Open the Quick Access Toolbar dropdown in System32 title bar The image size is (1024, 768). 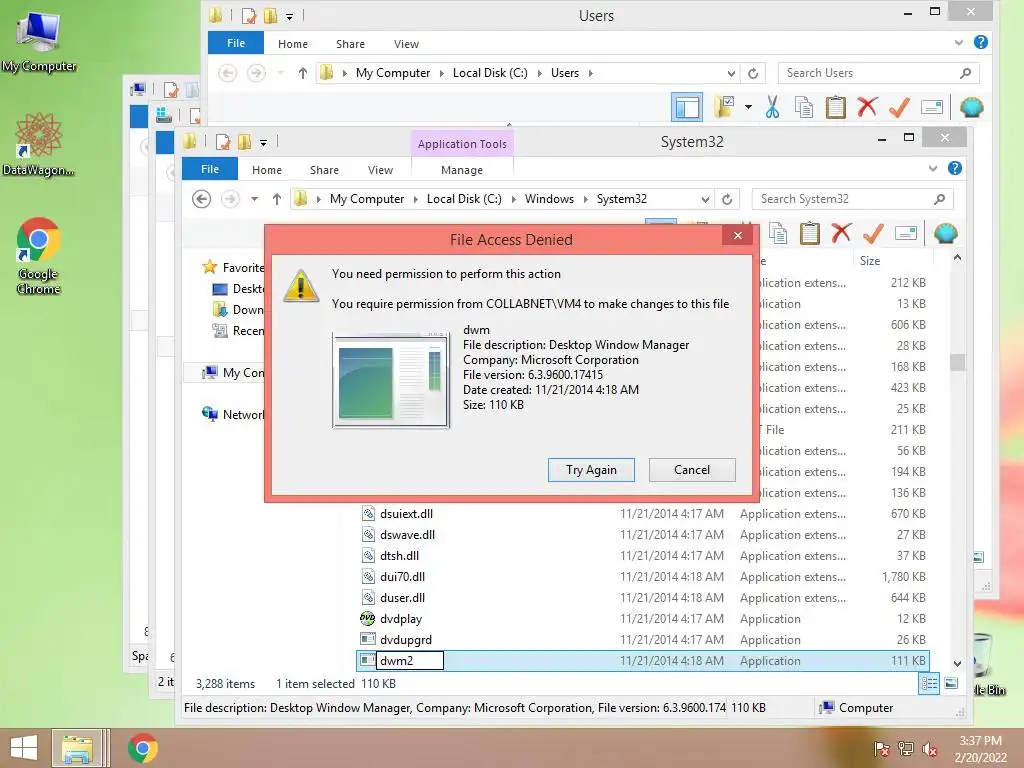(263, 142)
